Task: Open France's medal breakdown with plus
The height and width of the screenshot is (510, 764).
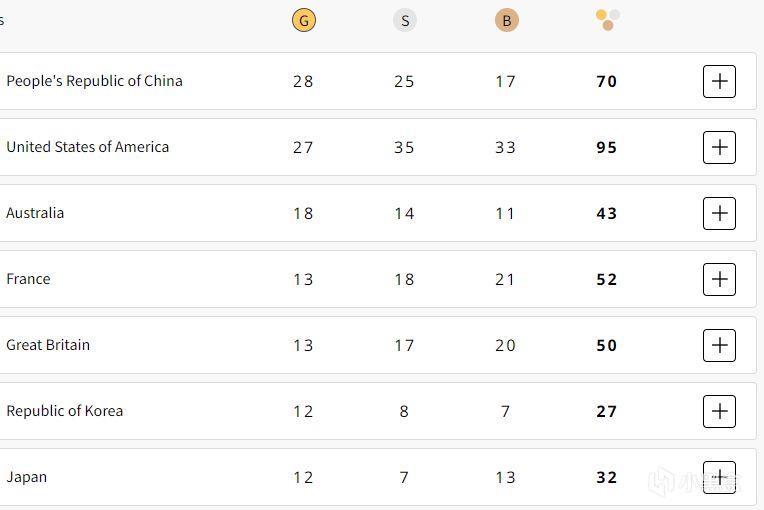Action: (x=719, y=280)
